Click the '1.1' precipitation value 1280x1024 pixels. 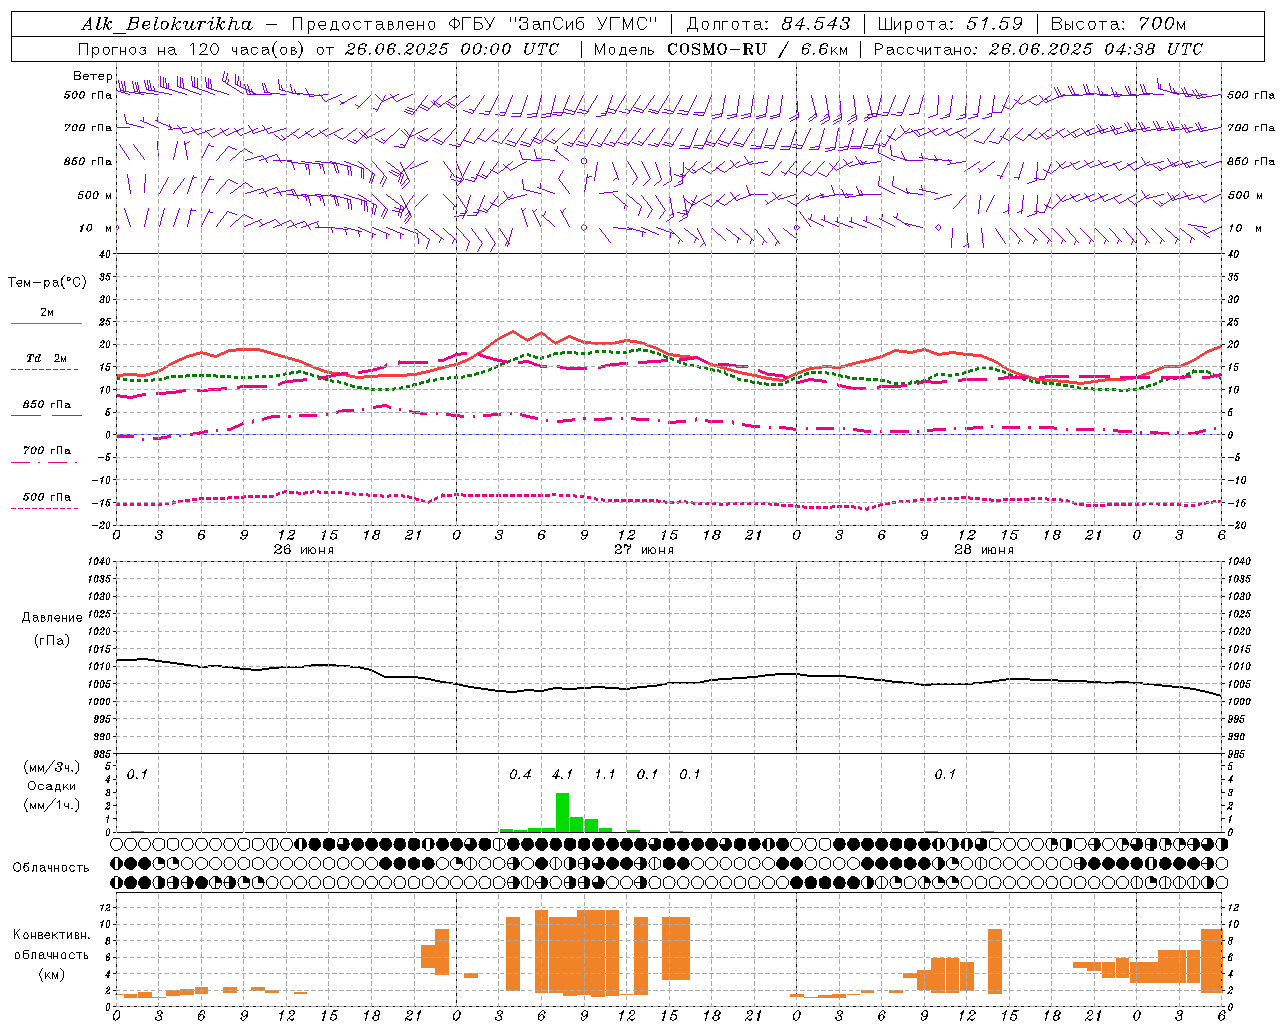(x=605, y=775)
